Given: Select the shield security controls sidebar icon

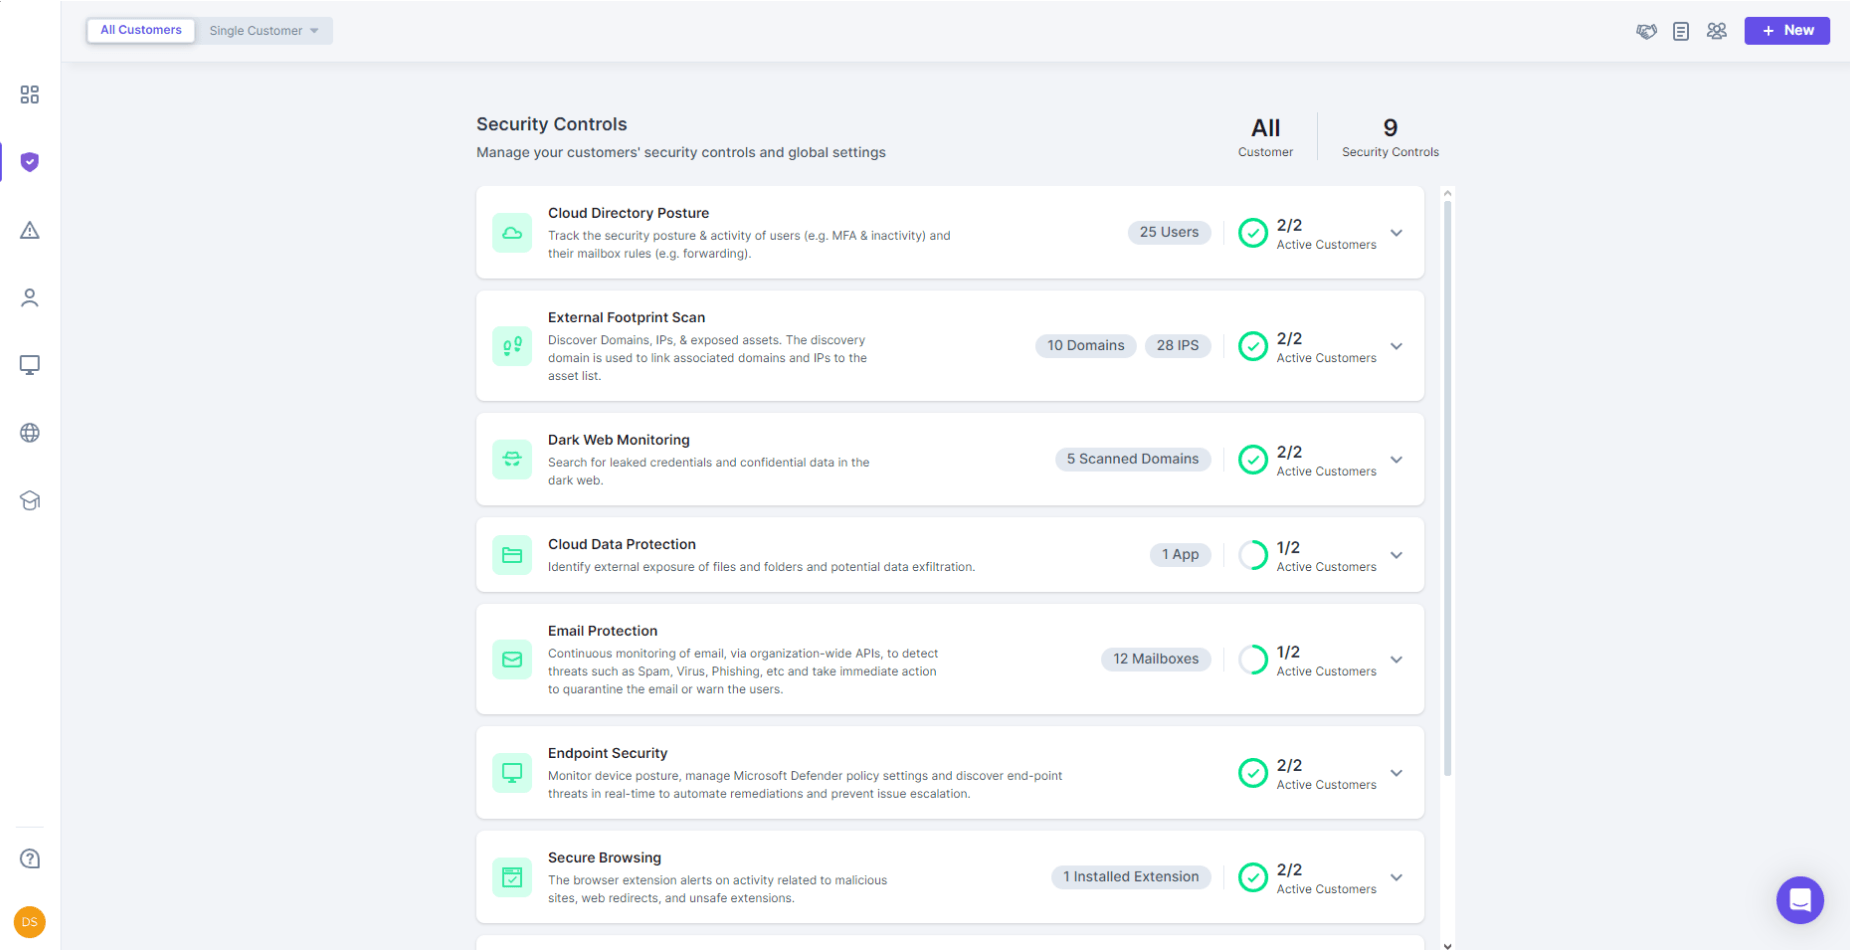Looking at the screenshot, I should click(x=30, y=162).
